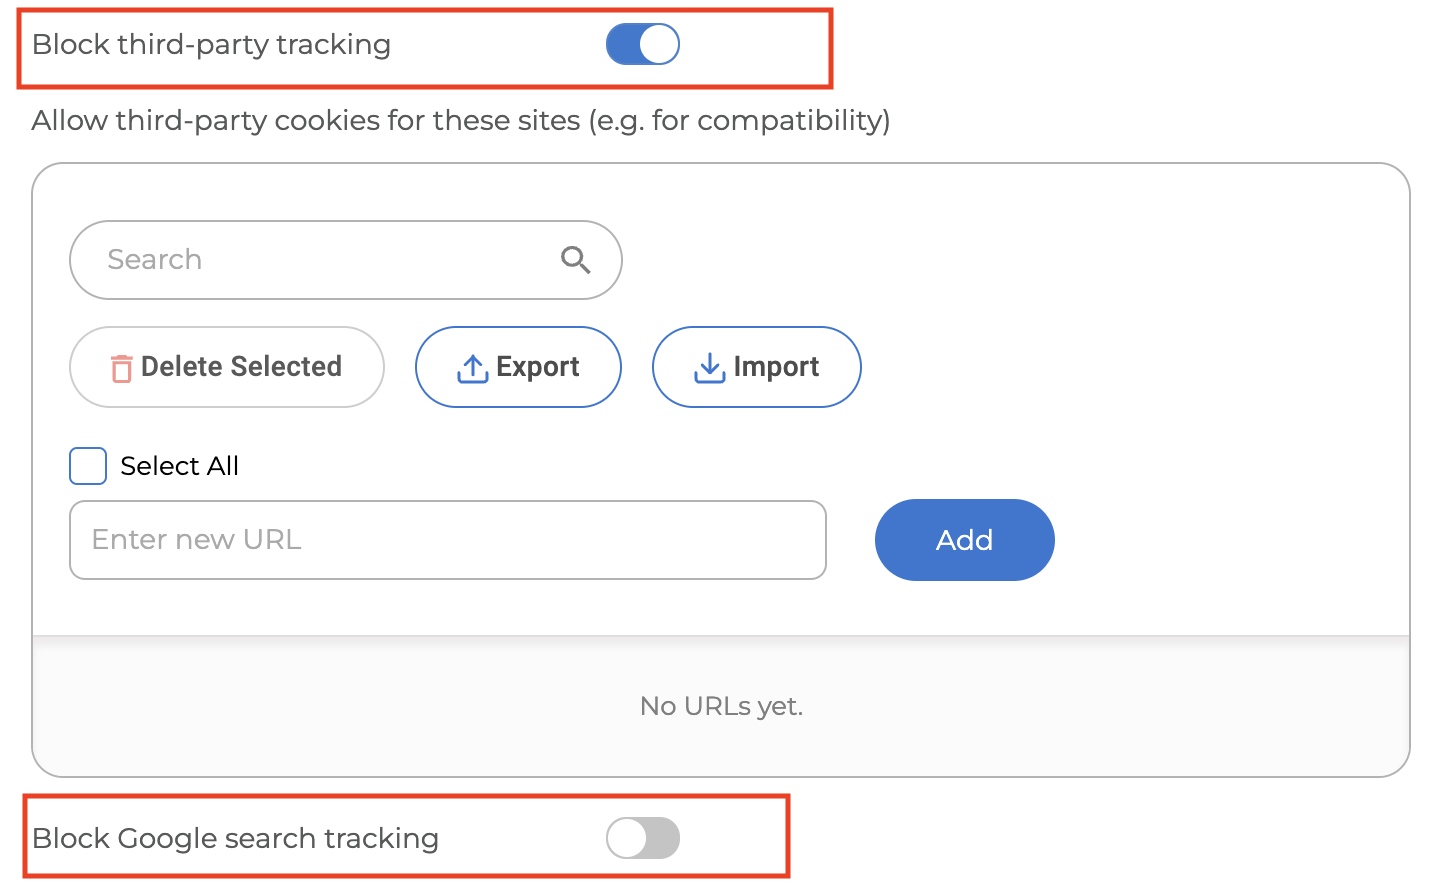Click the Allow third-party cookies description text
The height and width of the screenshot is (894, 1436).
click(x=461, y=121)
